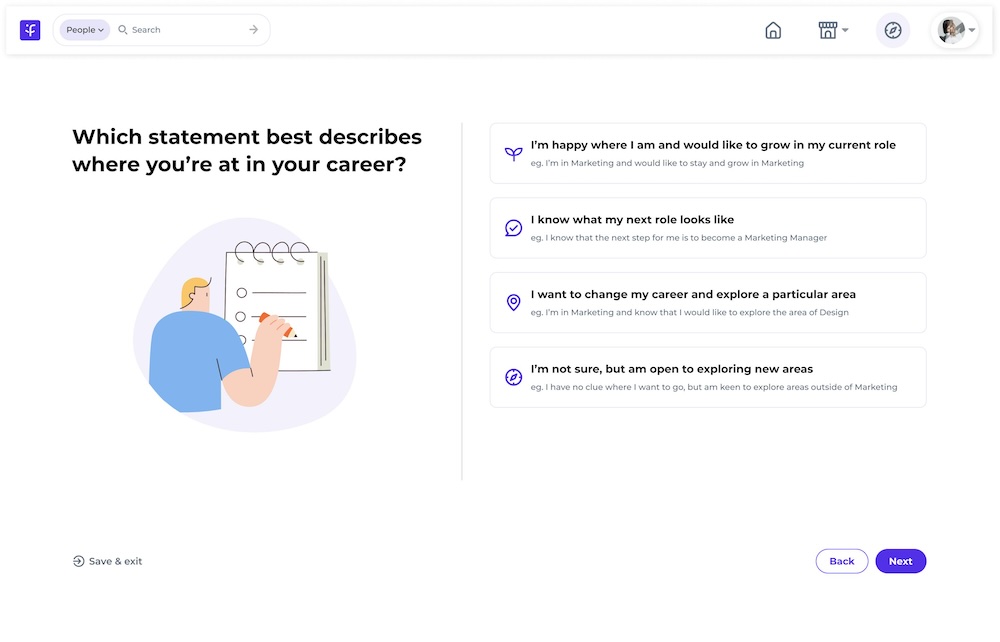Click the chat-bubble icon on the next-role option
The image size is (1000, 642).
coord(513,227)
